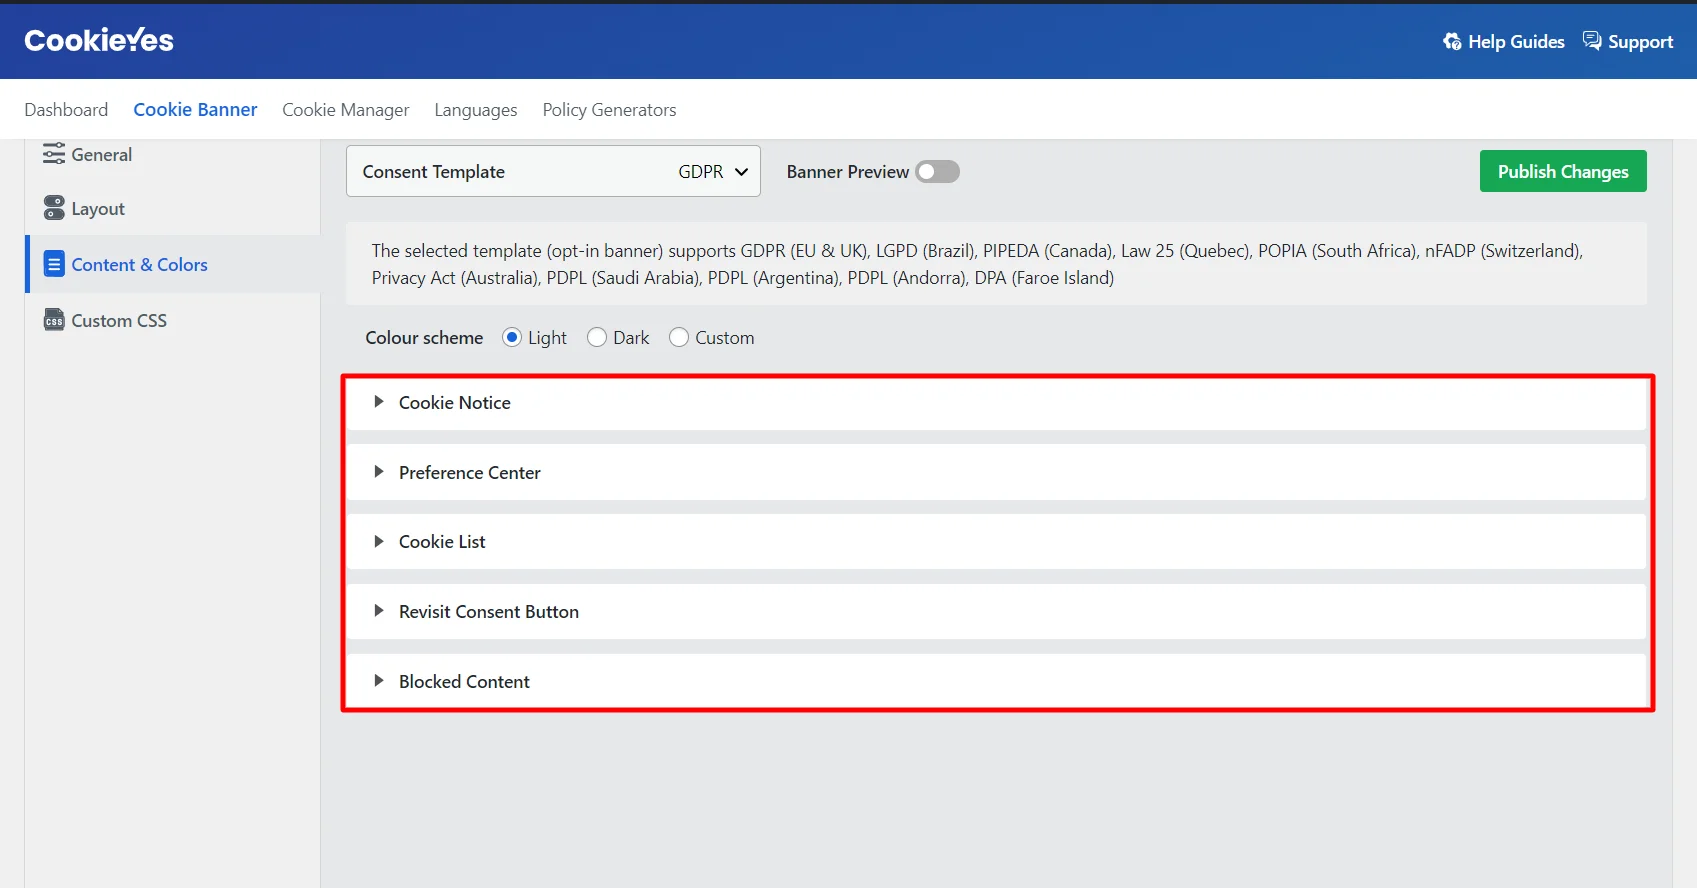This screenshot has height=888, width=1697.
Task: Click the Content & Colors document icon
Action: click(x=54, y=264)
